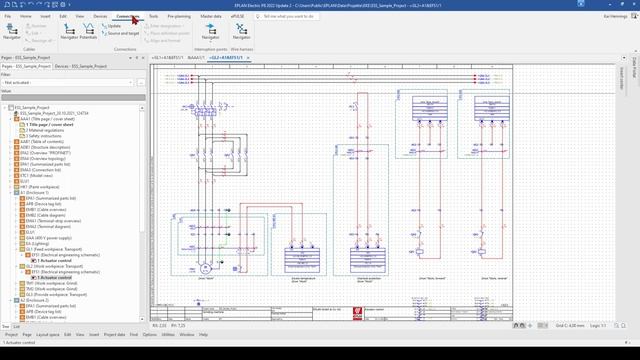Click the Update connections button

[111, 26]
